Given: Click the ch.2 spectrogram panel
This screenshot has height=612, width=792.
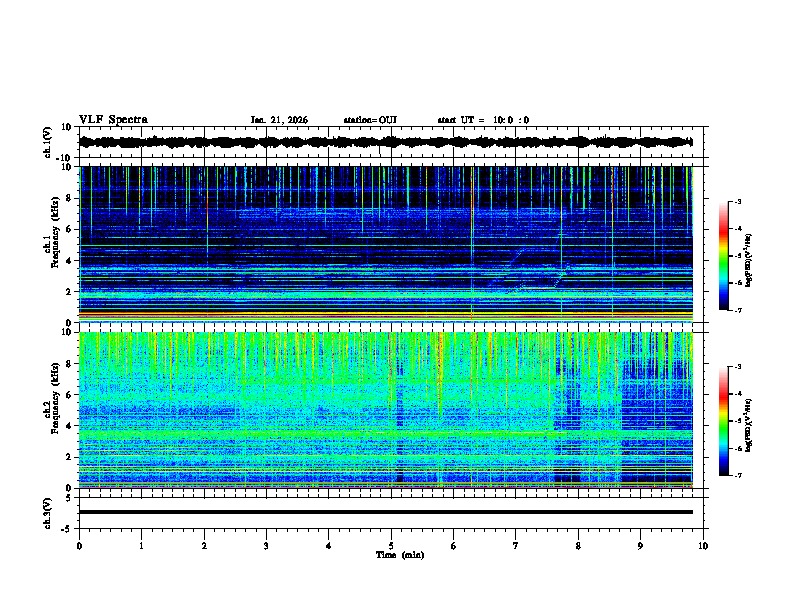Looking at the screenshot, I should click(x=386, y=410).
